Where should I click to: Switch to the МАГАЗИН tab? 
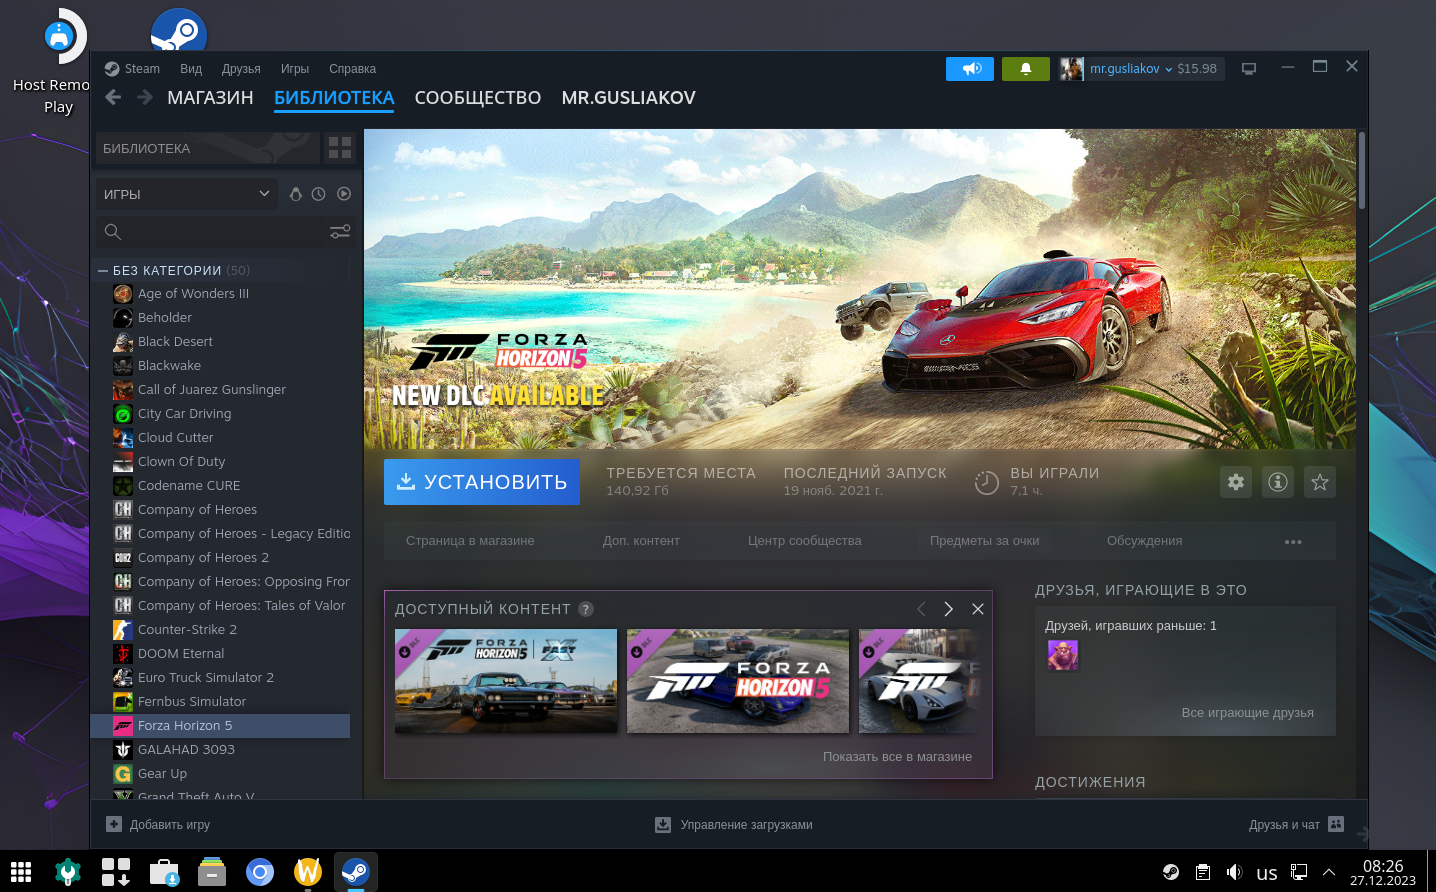(x=210, y=98)
